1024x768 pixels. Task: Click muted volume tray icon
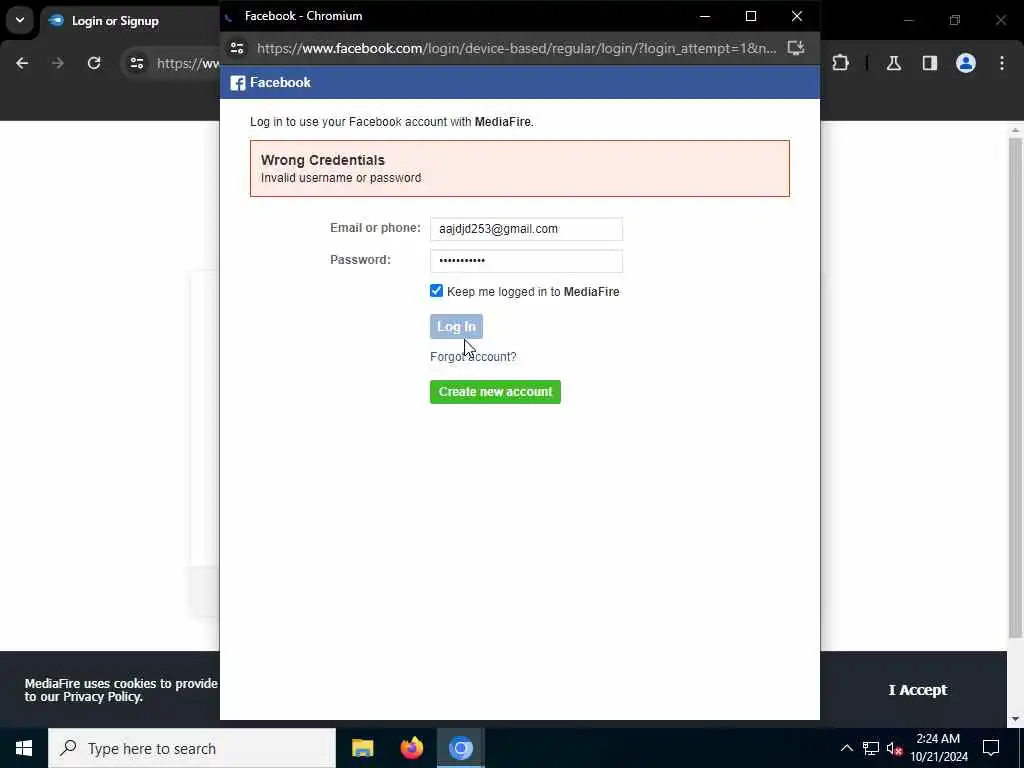point(895,748)
